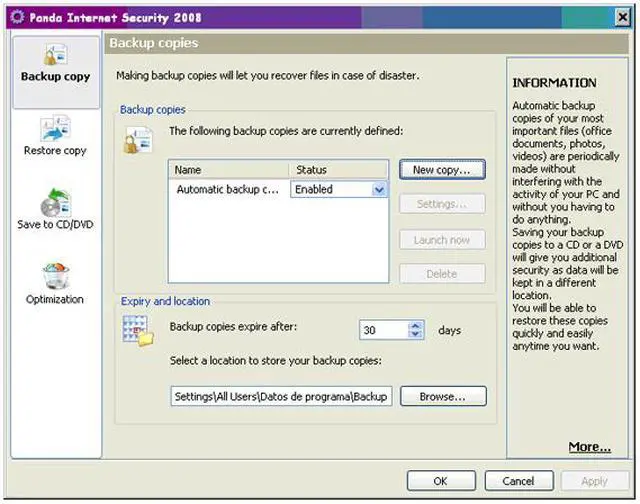
Task: Open the Optimization recycle bin icon
Action: [55, 276]
